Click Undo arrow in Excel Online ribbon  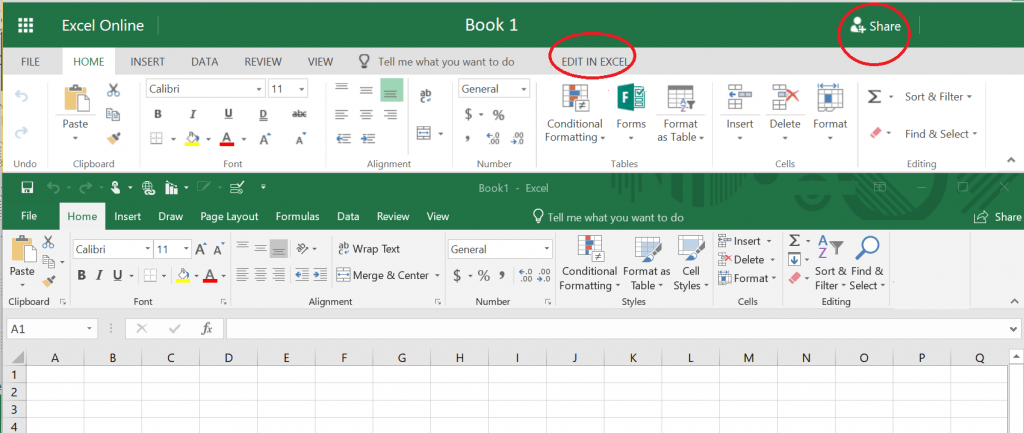pyautogui.click(x=22, y=97)
